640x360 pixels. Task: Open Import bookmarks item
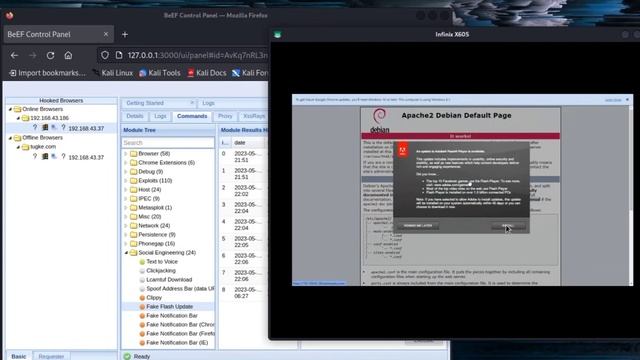click(48, 73)
